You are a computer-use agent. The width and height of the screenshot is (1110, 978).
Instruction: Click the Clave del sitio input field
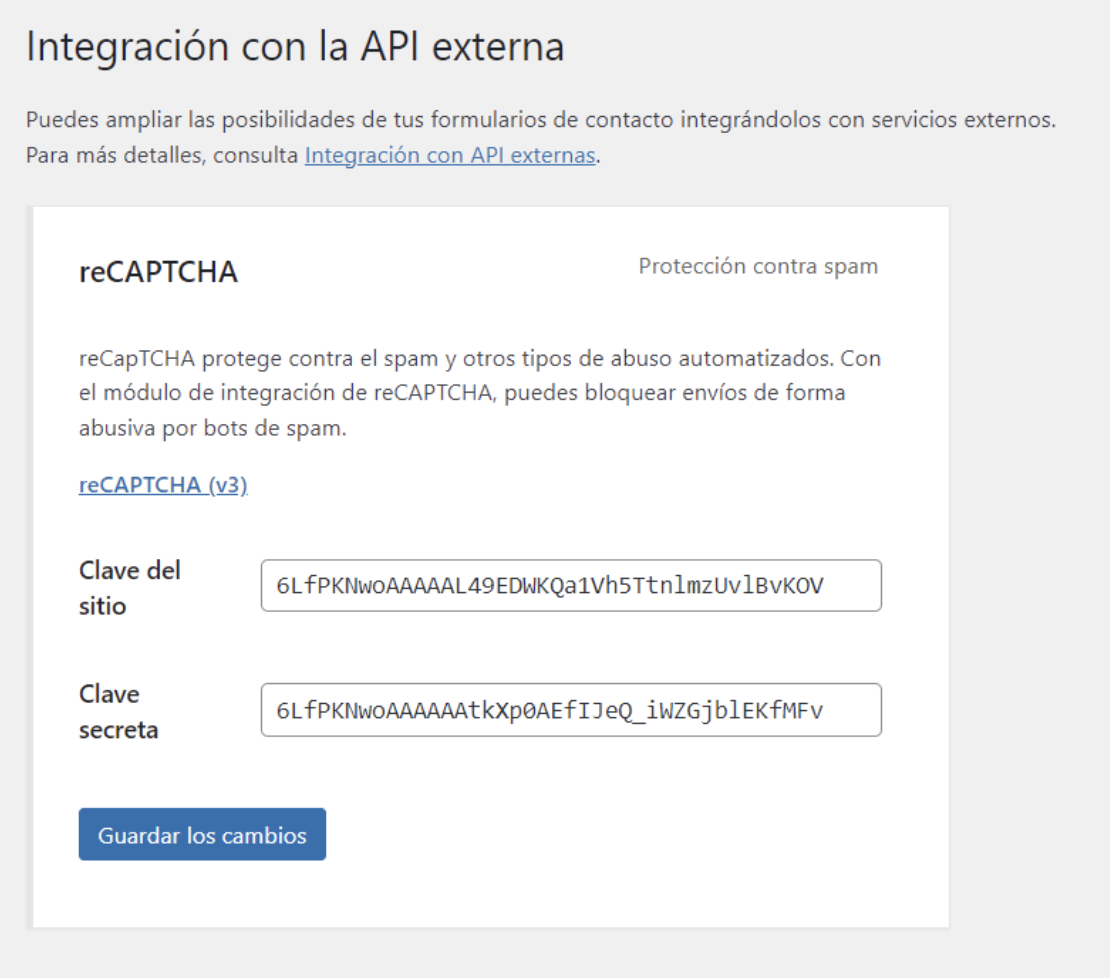[x=571, y=585]
